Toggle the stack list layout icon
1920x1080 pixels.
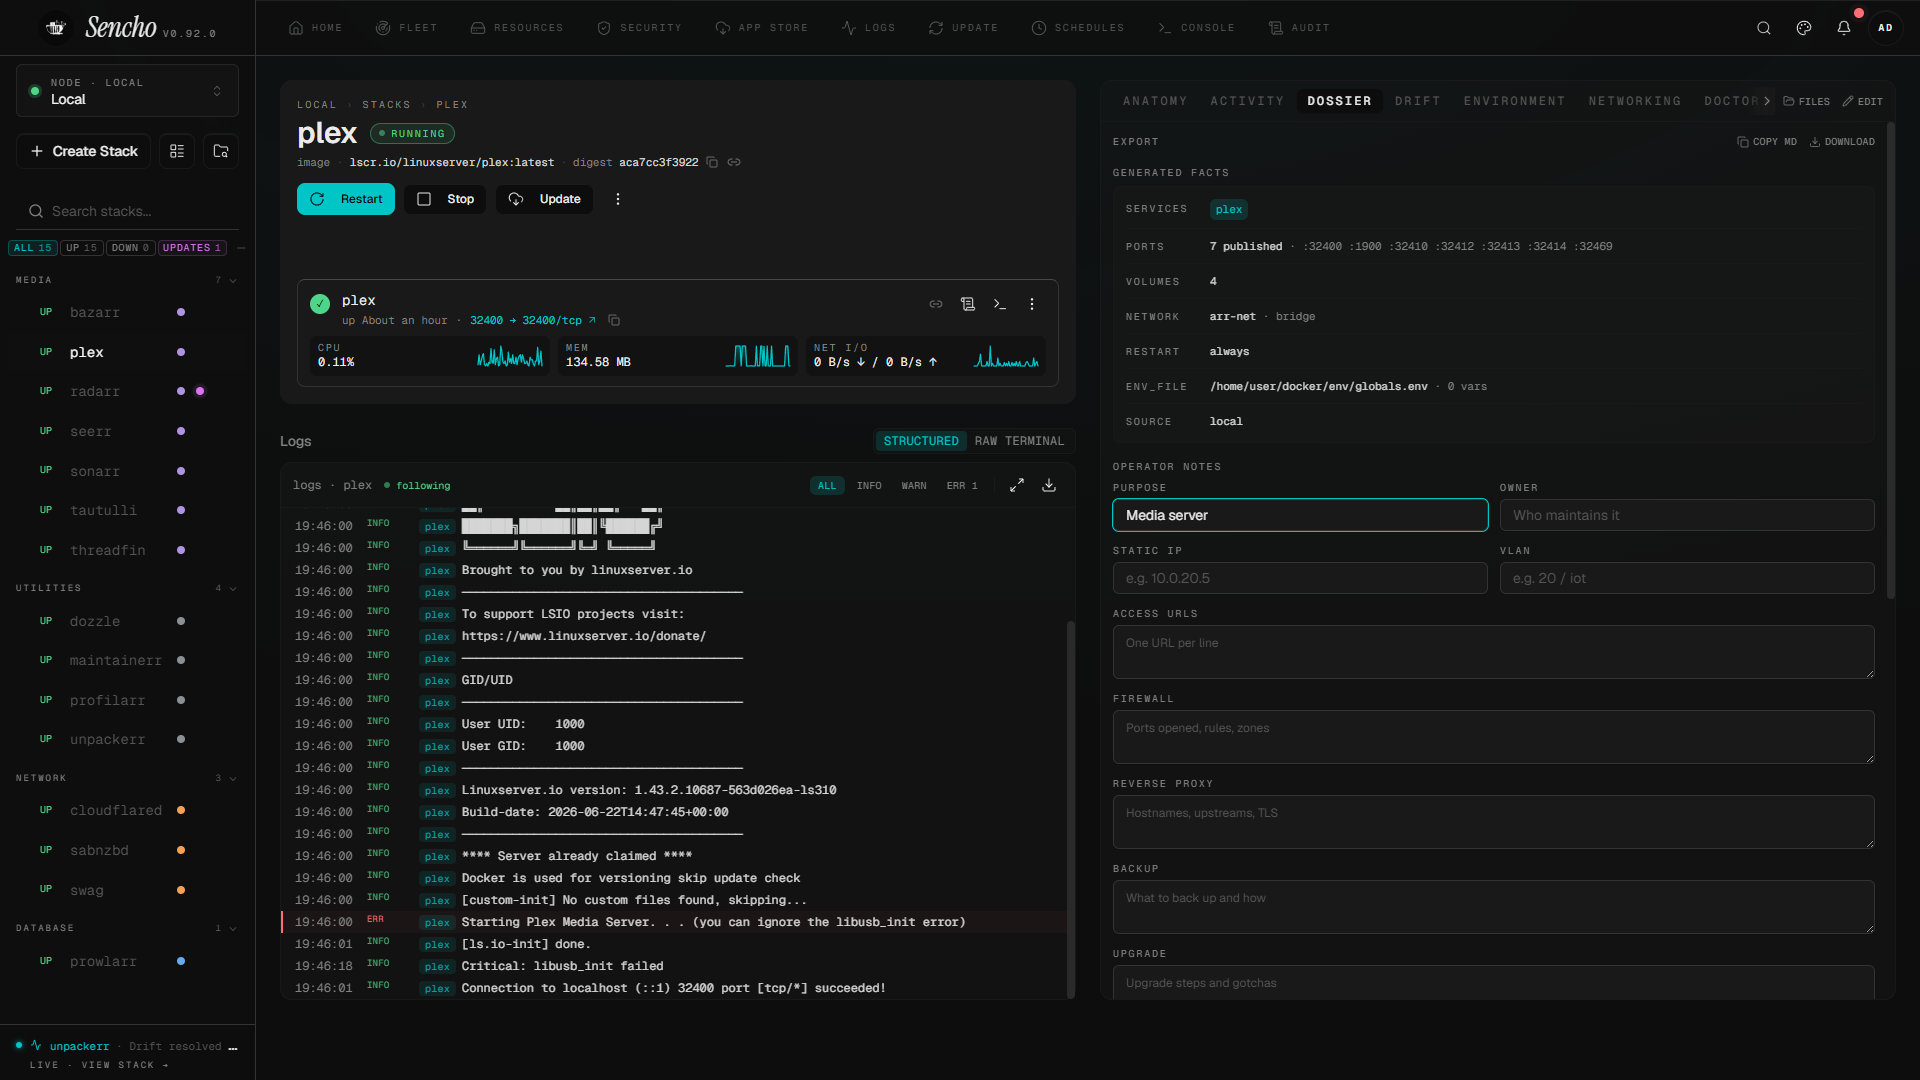[177, 151]
